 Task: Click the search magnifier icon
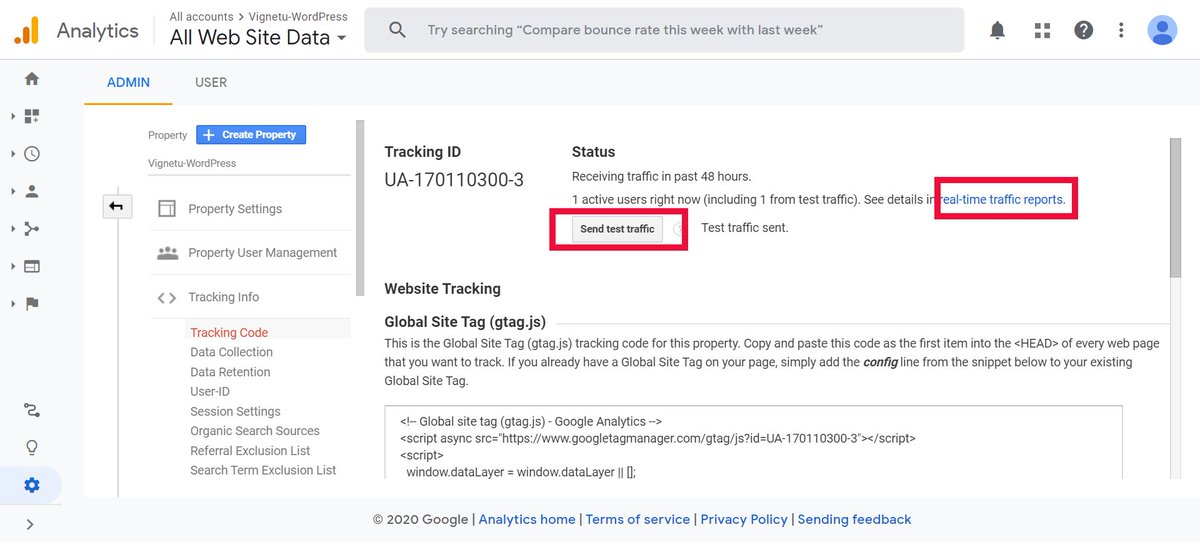pyautogui.click(x=397, y=30)
